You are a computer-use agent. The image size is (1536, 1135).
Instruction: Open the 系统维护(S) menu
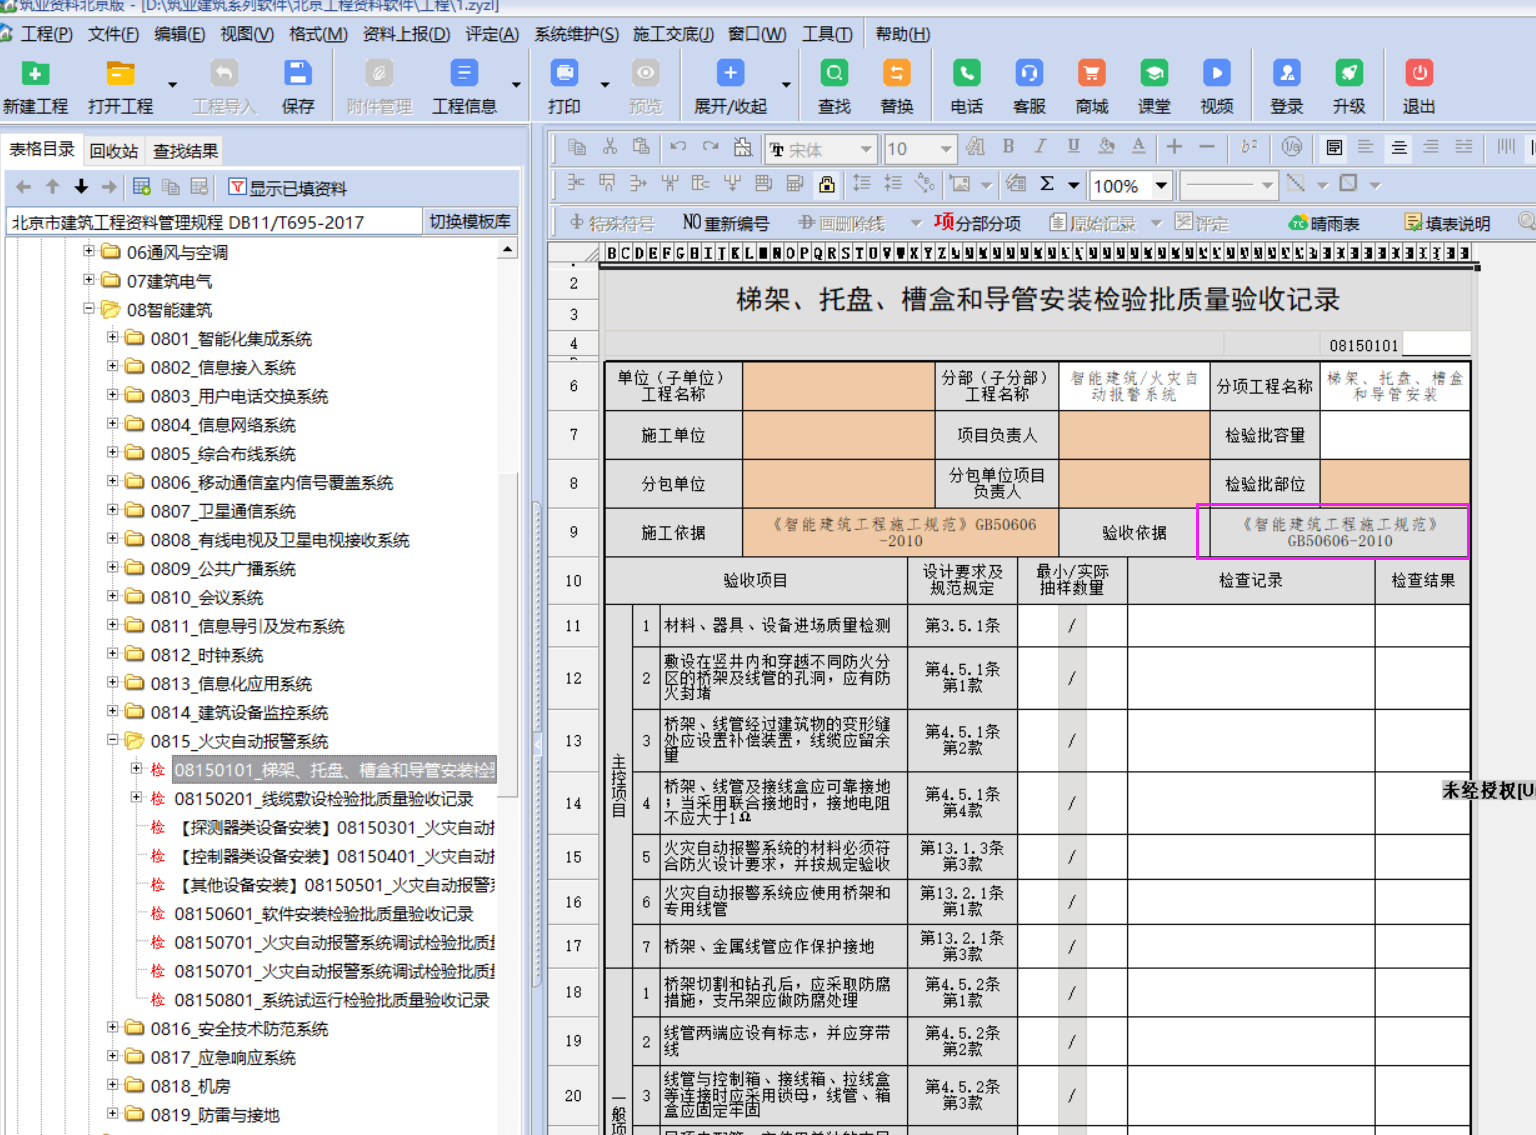click(576, 34)
